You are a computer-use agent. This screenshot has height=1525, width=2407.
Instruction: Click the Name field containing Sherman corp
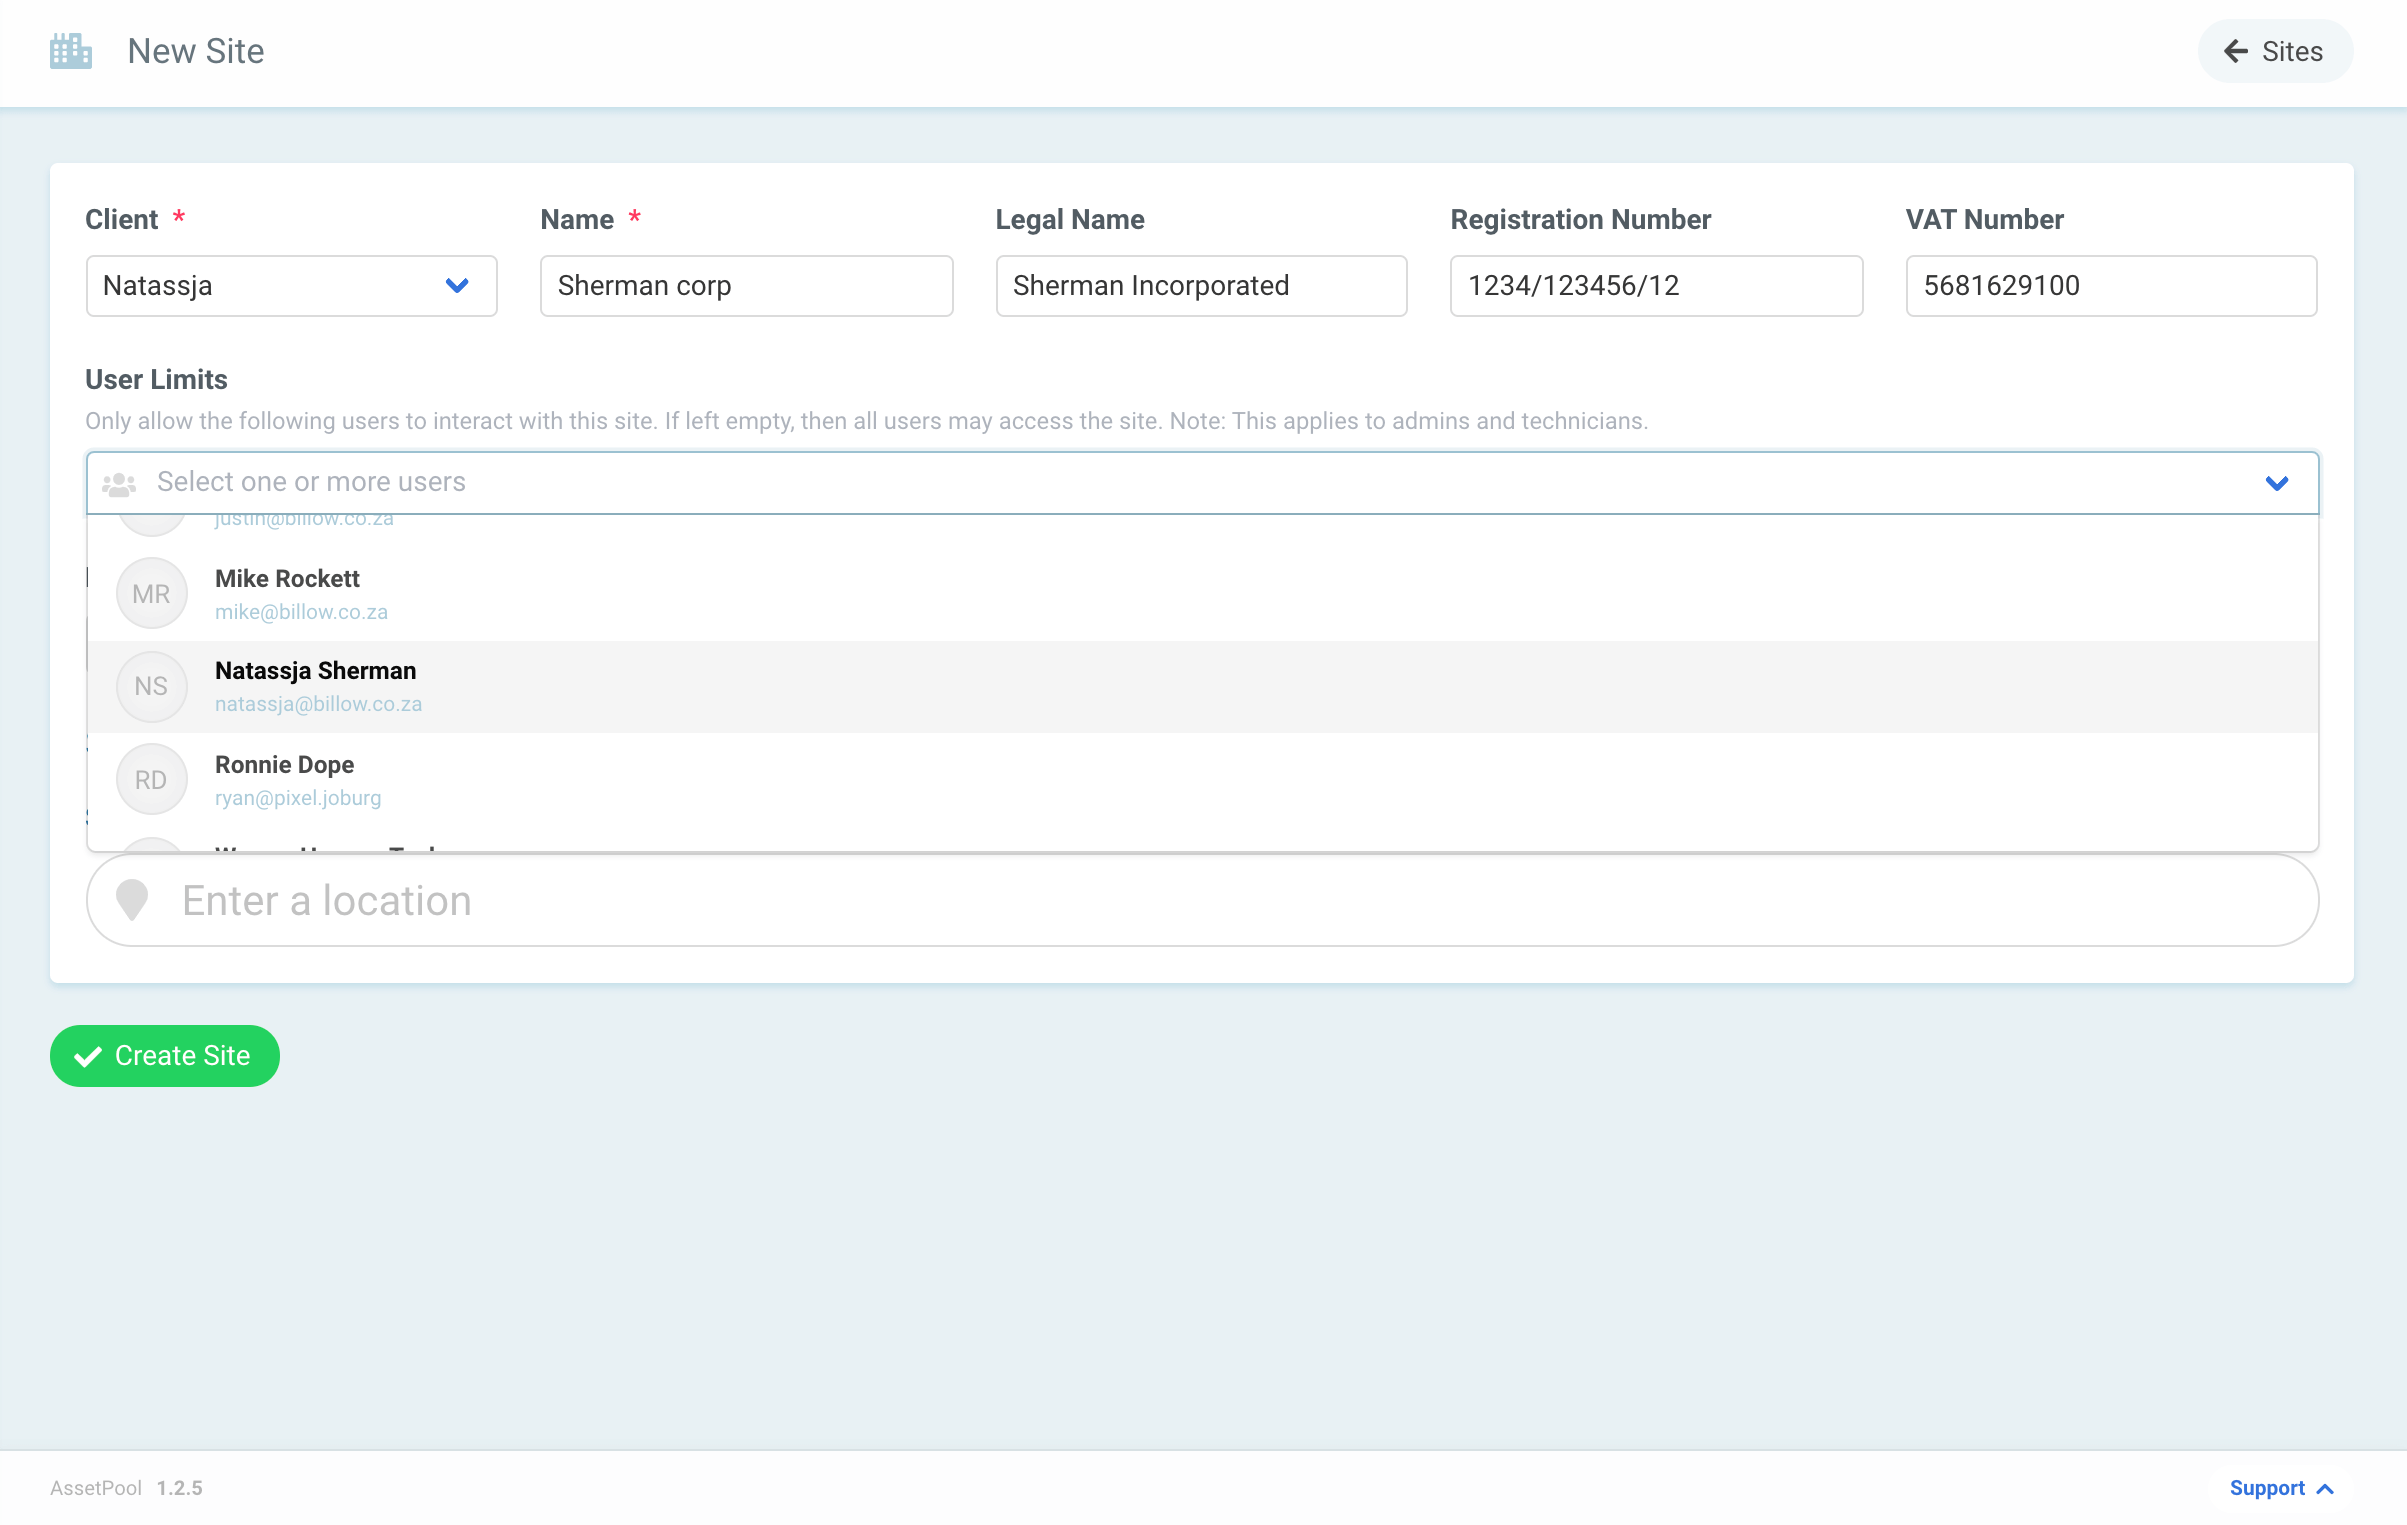(x=746, y=286)
